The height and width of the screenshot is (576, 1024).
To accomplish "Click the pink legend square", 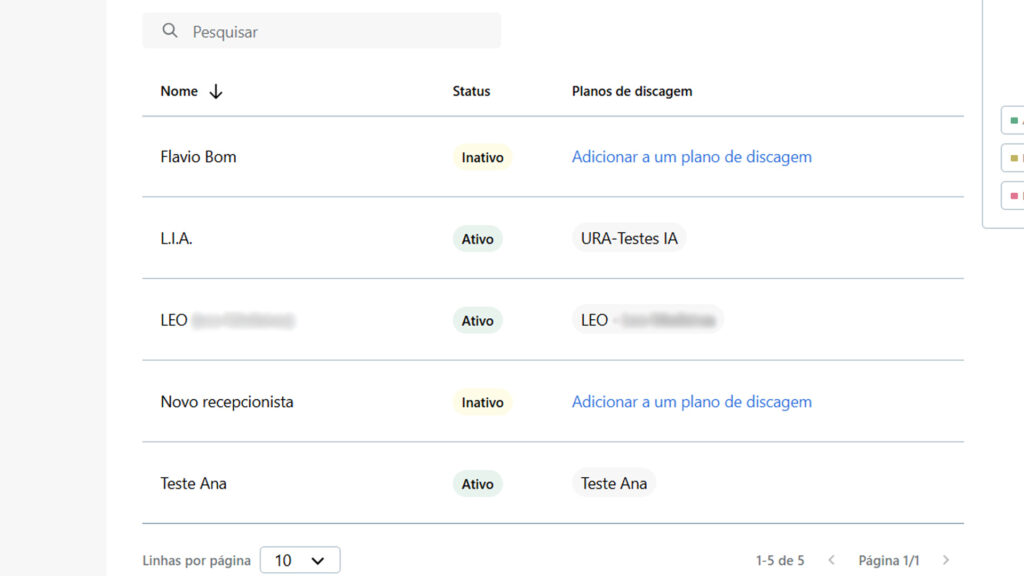I will coord(1014,196).
